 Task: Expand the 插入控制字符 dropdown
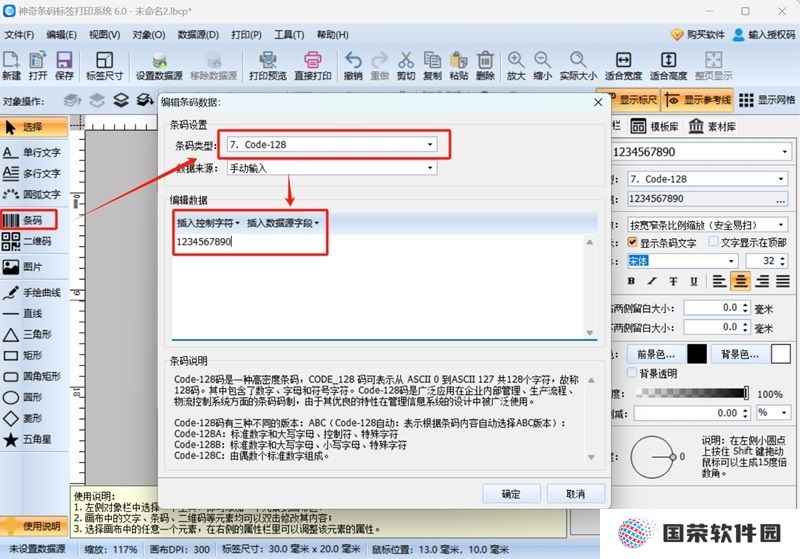point(208,223)
